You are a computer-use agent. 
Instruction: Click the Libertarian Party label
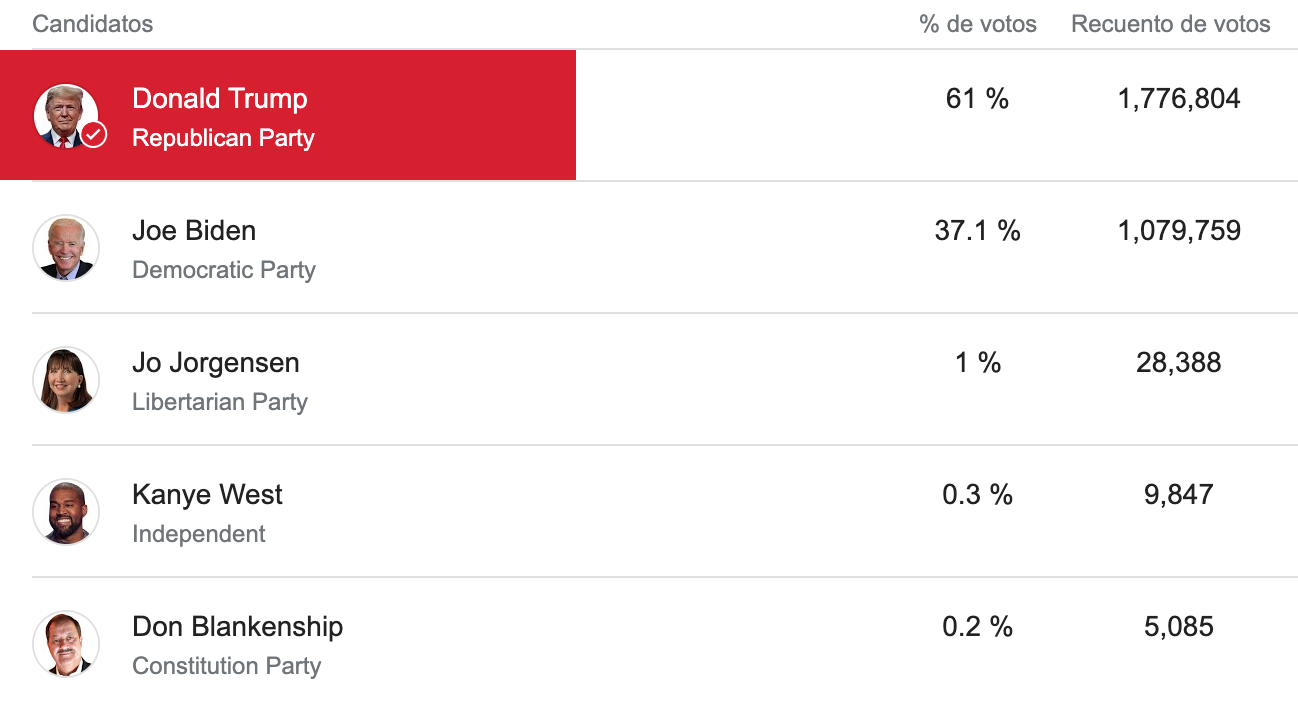pyautogui.click(x=220, y=402)
